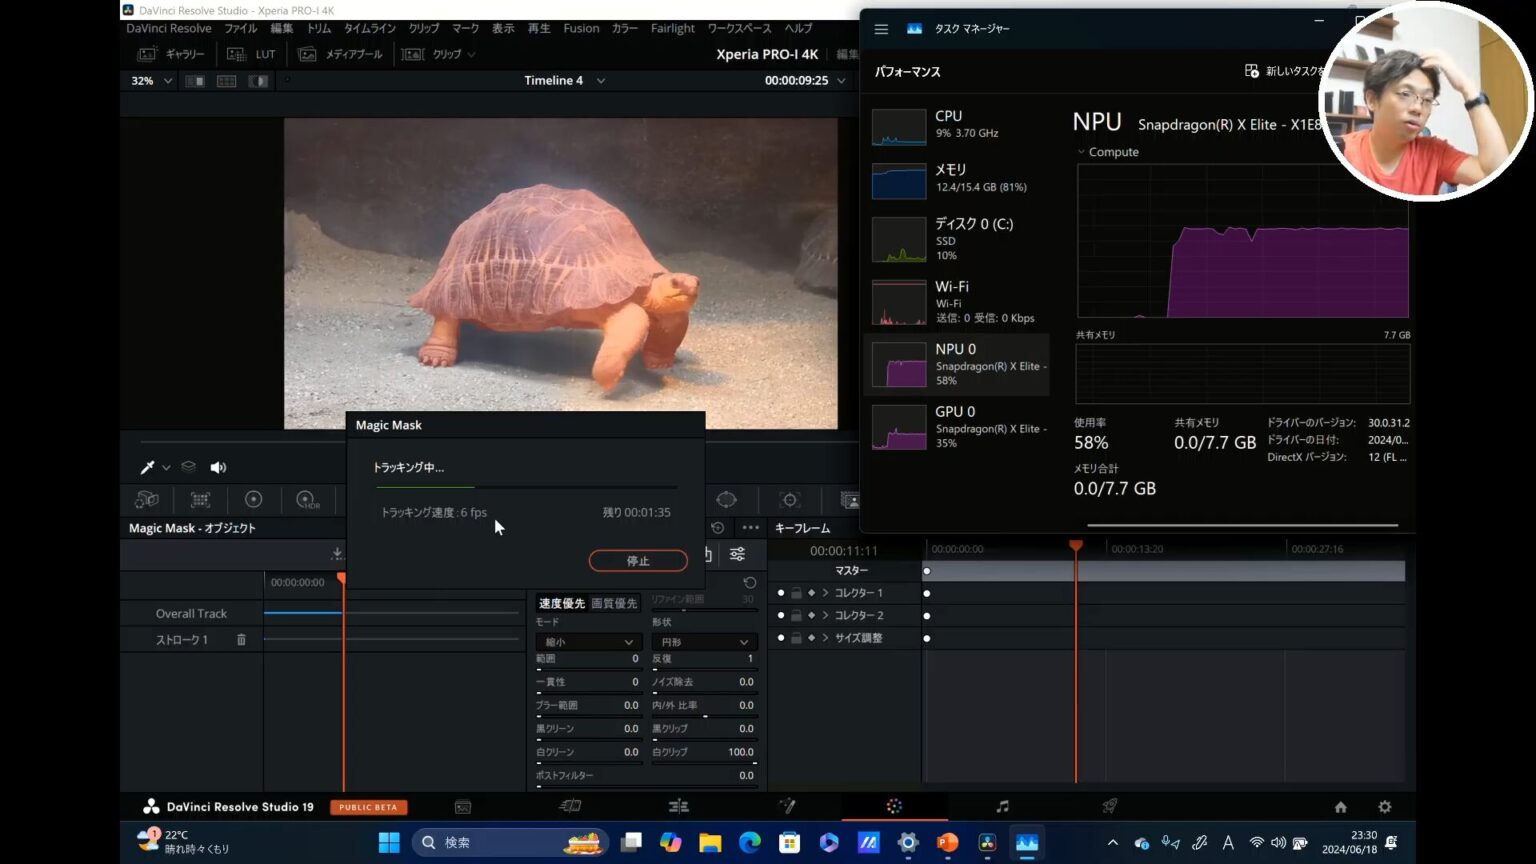Screen dimensions: 1536x864
Task: Select 画質優先 quality mode
Action: pyautogui.click(x=613, y=603)
